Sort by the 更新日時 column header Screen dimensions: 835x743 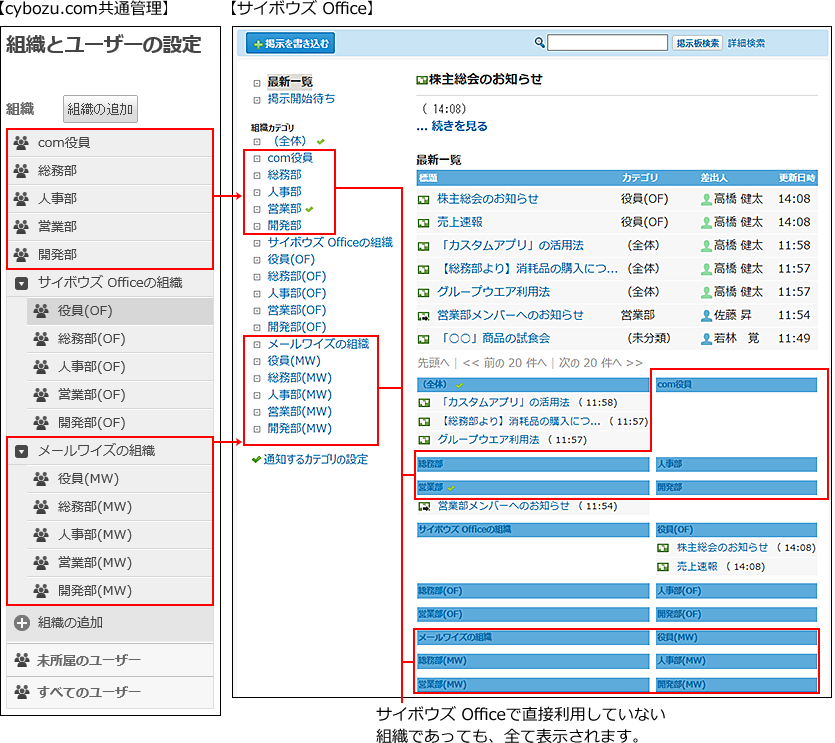click(797, 178)
